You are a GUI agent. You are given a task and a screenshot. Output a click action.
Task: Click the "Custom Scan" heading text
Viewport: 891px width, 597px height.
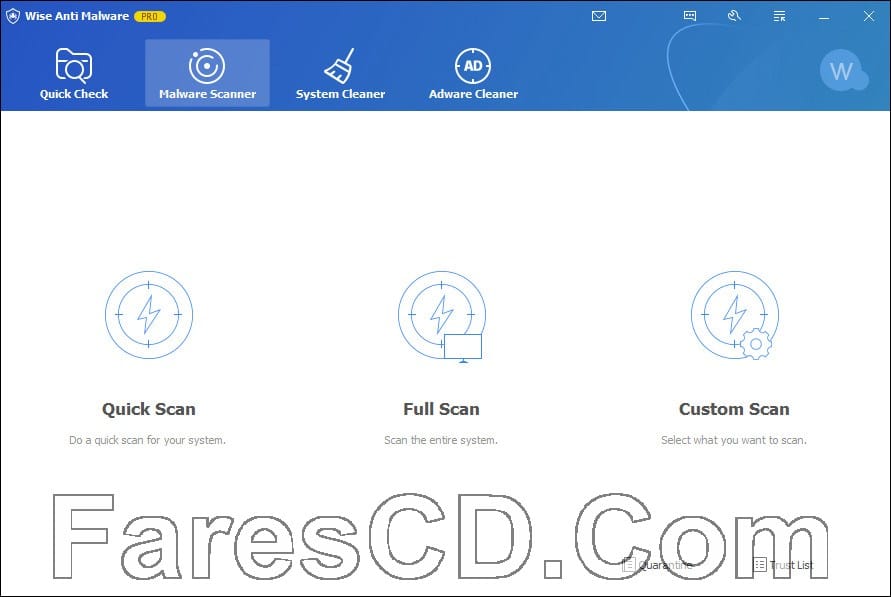point(734,409)
